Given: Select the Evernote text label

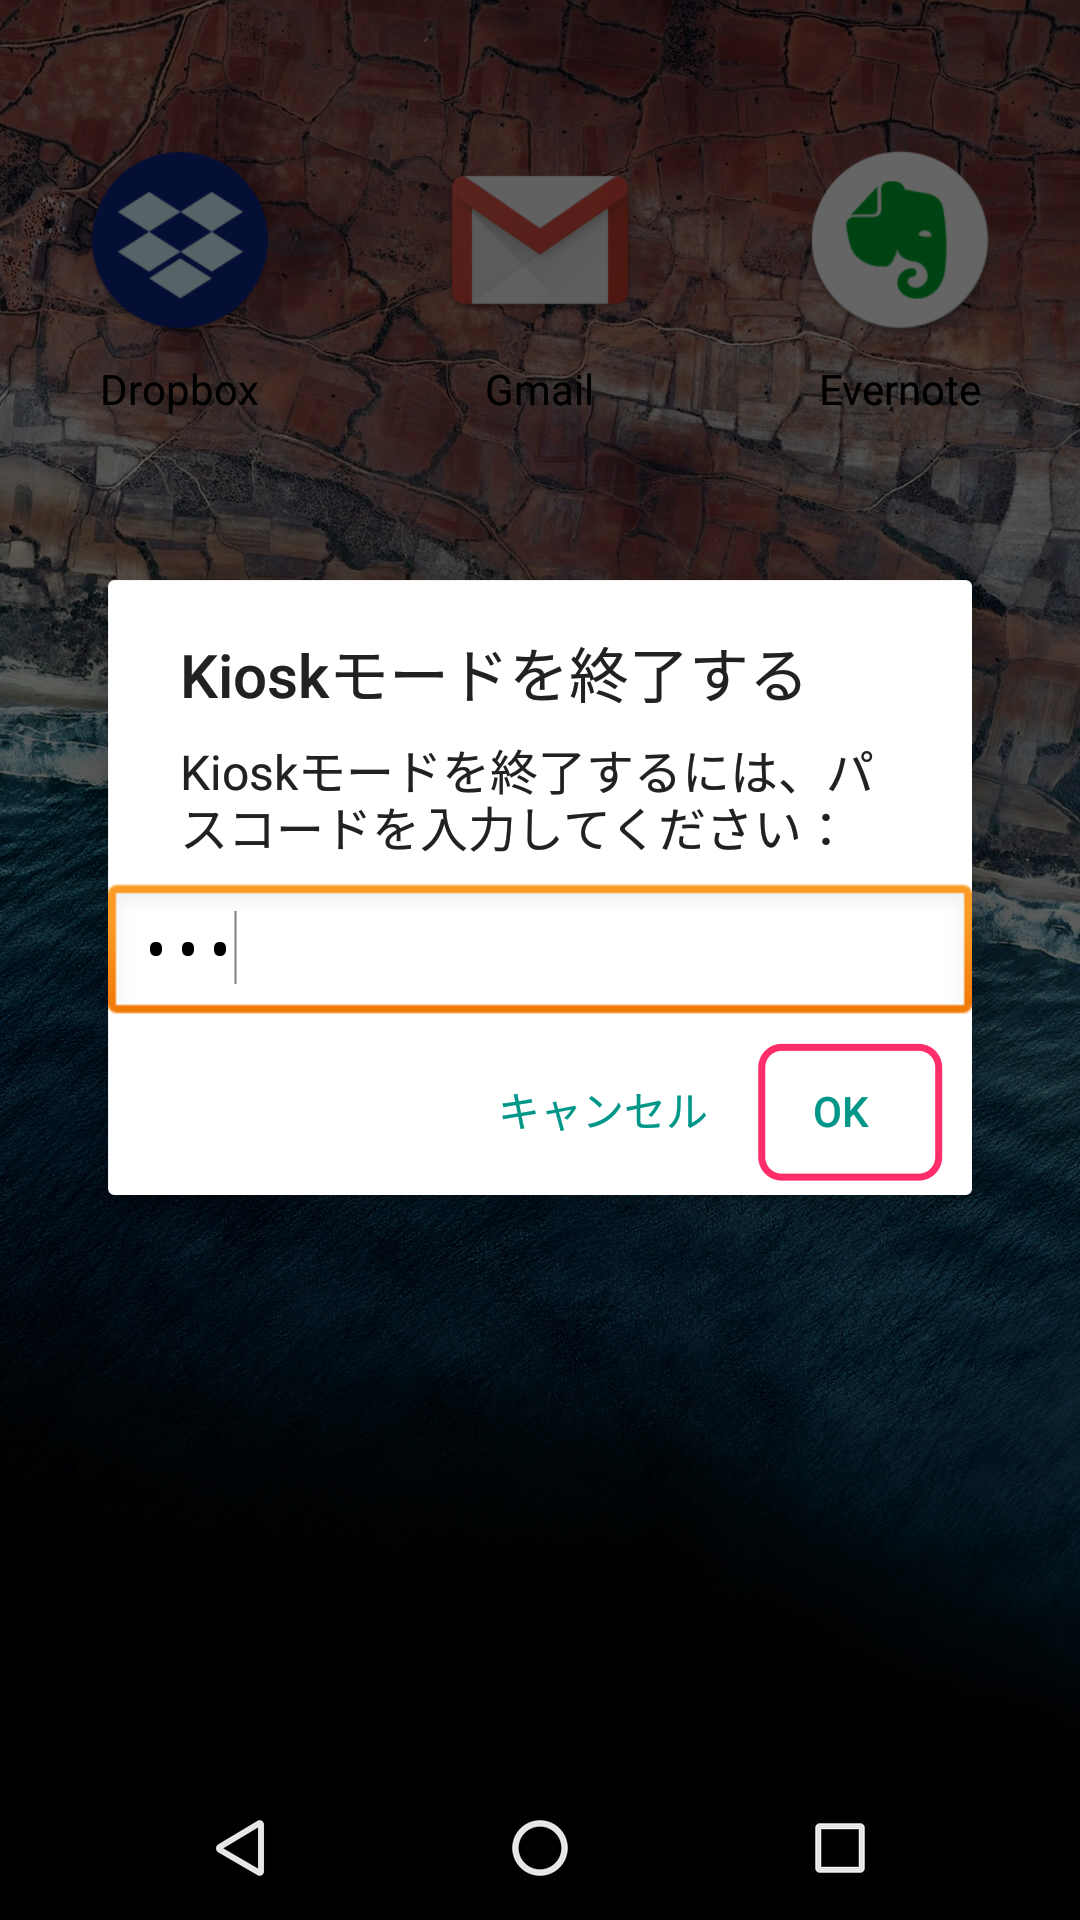Looking at the screenshot, I should [x=900, y=391].
